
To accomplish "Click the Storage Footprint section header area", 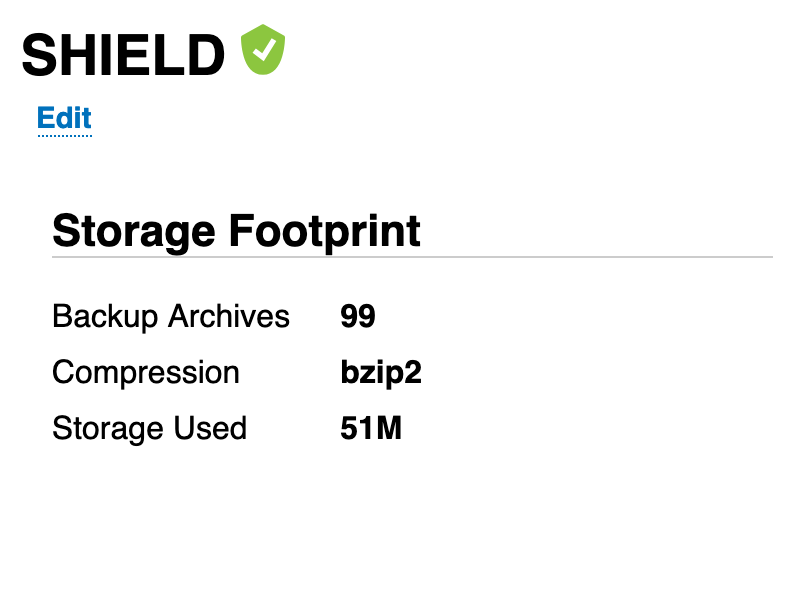I will [x=236, y=231].
